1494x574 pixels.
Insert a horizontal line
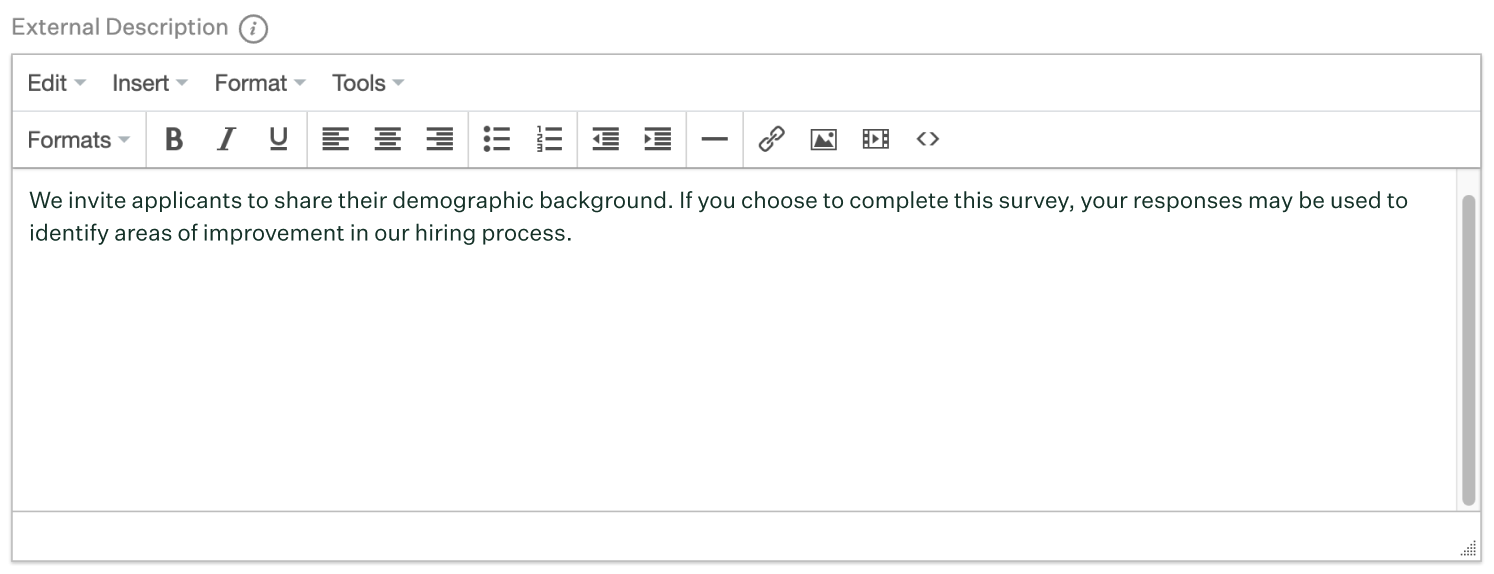pos(714,140)
